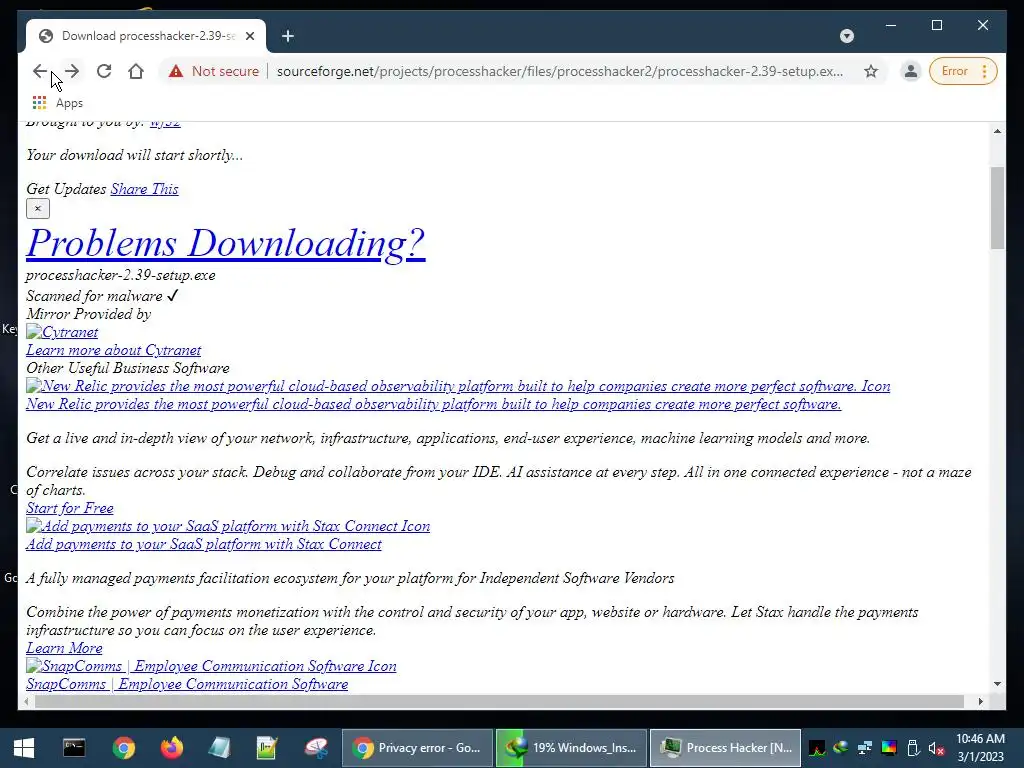Click the horizontal scrollbar thumb
Screen dimensions: 1024x768
tap(500, 701)
